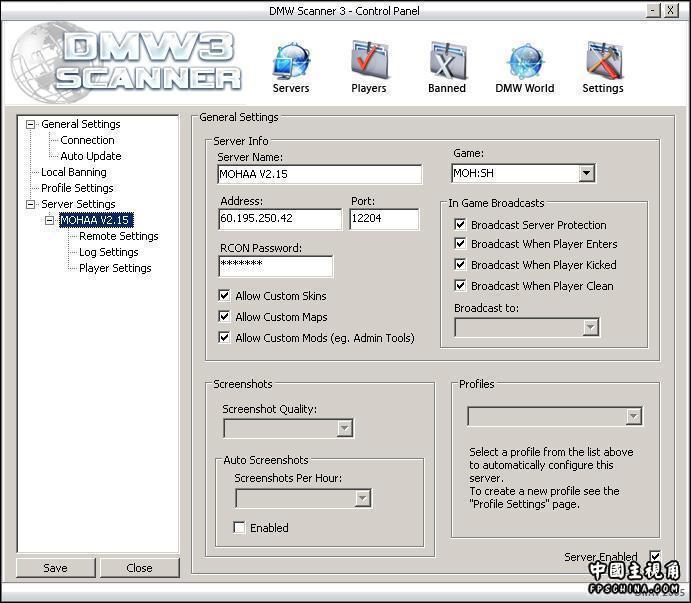Uncheck Broadcast When Player Enters
Screen dimensions: 691x603
460,243
